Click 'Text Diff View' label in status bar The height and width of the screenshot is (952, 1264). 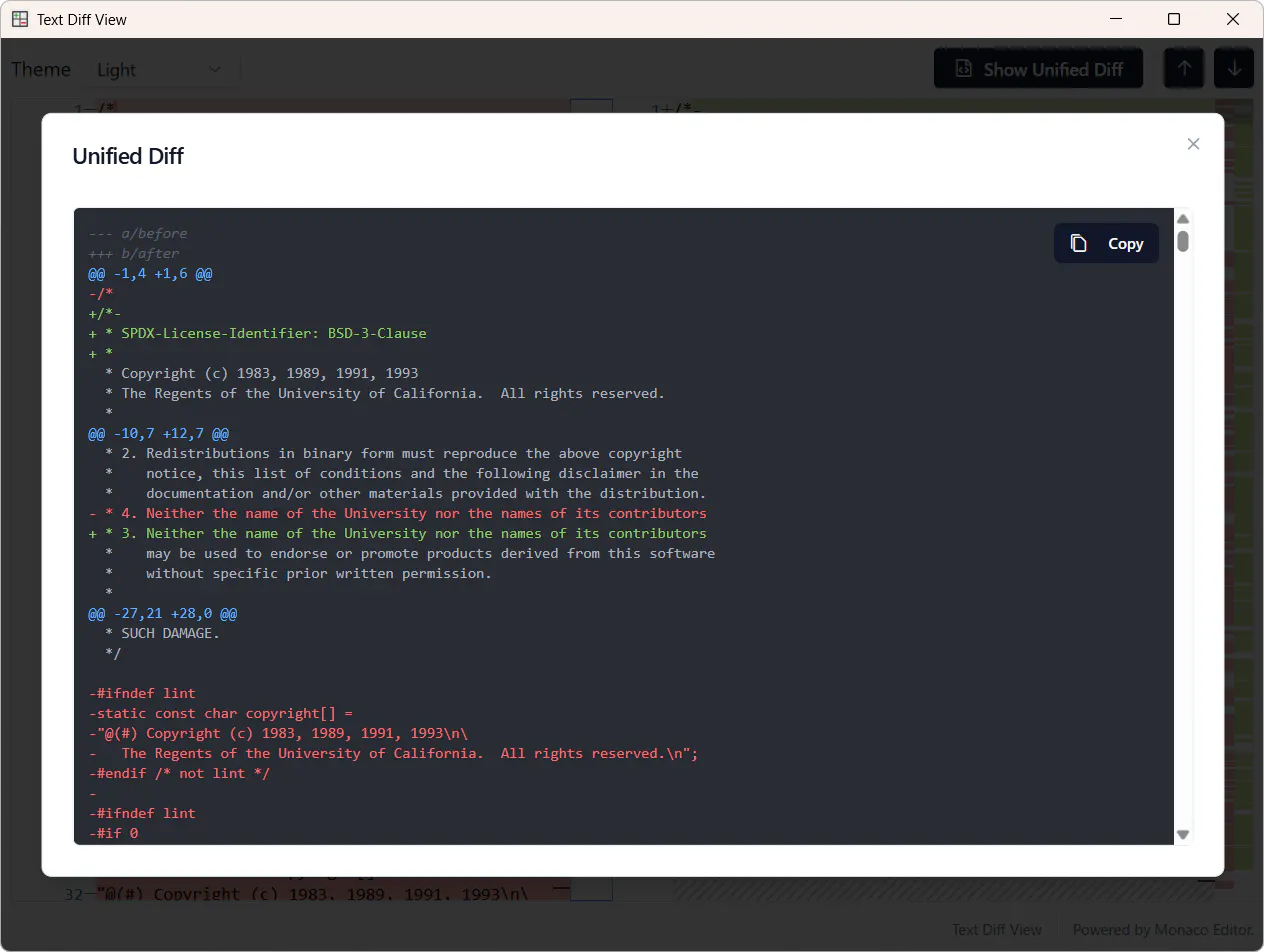(x=997, y=930)
